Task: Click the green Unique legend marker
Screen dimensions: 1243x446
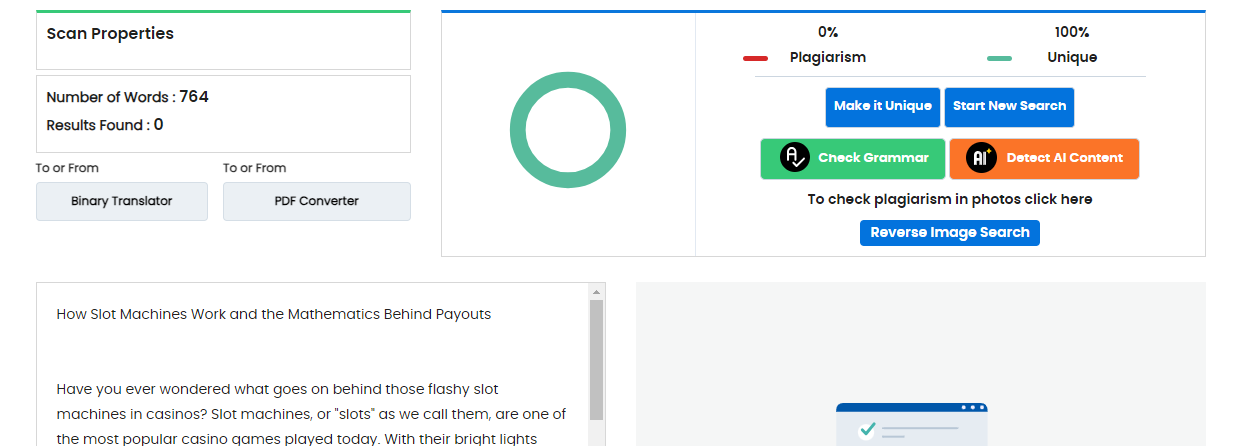Action: [x=999, y=58]
